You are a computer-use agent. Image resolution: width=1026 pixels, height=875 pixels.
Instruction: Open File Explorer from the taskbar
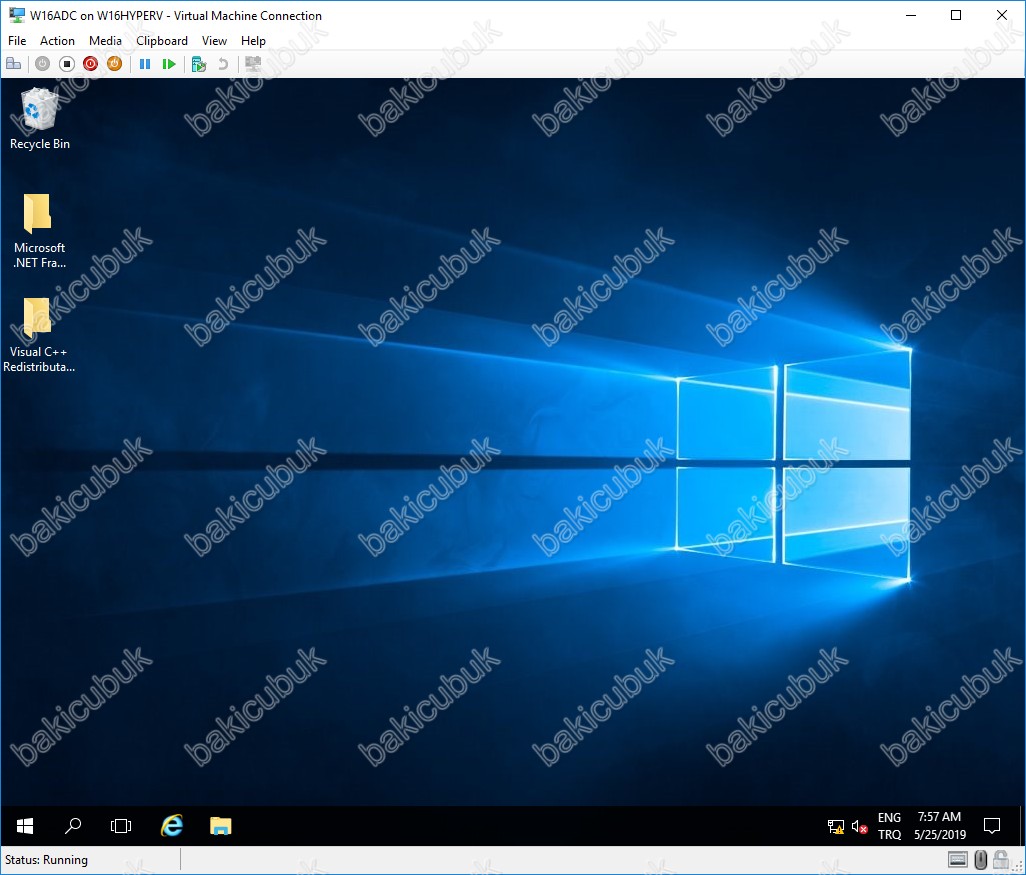[x=221, y=826]
